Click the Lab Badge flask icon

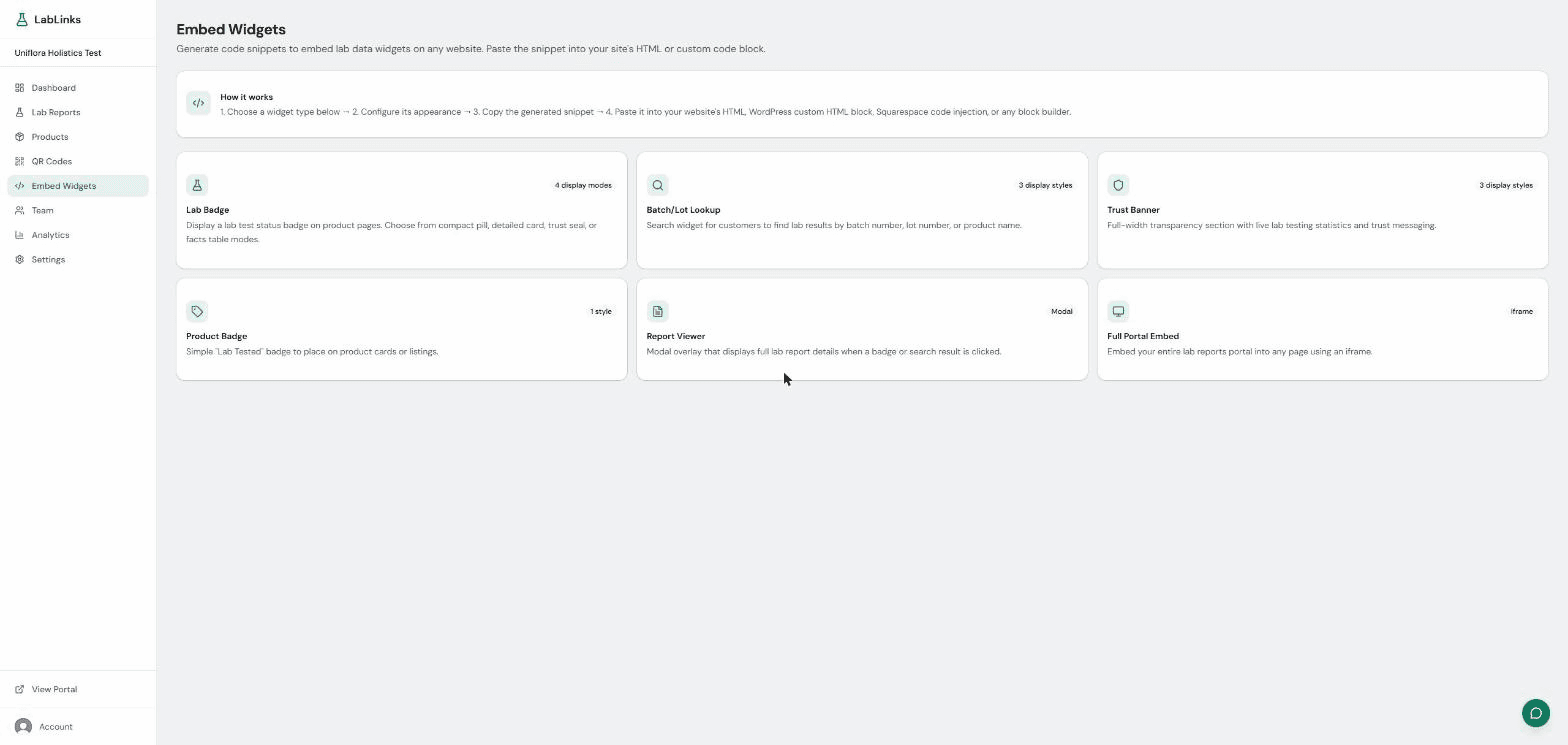point(197,185)
